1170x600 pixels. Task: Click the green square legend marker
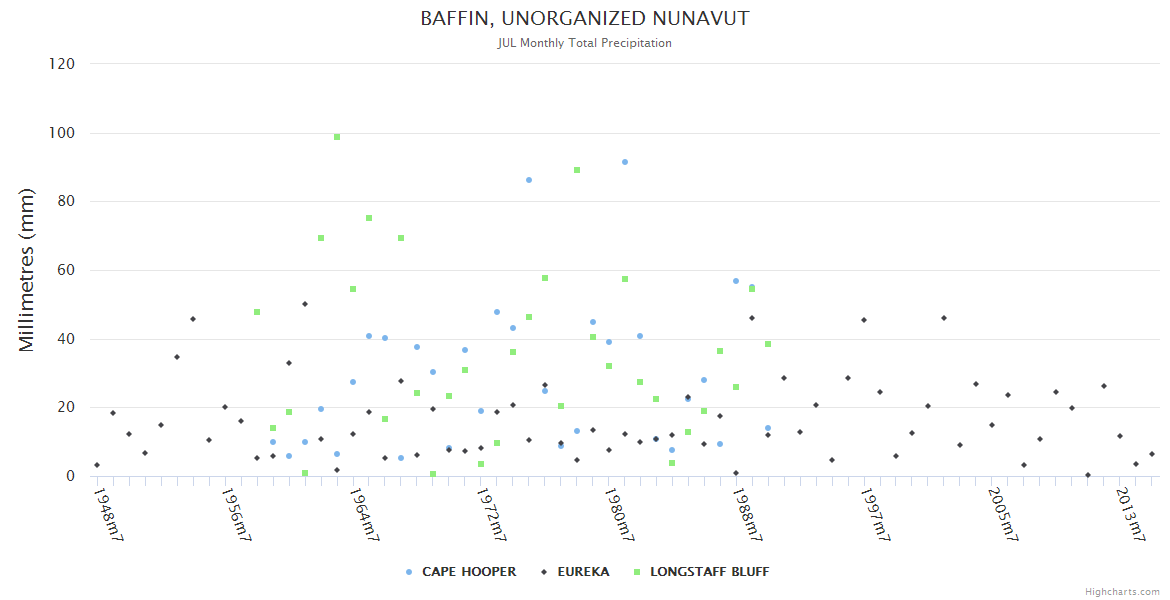pos(637,572)
